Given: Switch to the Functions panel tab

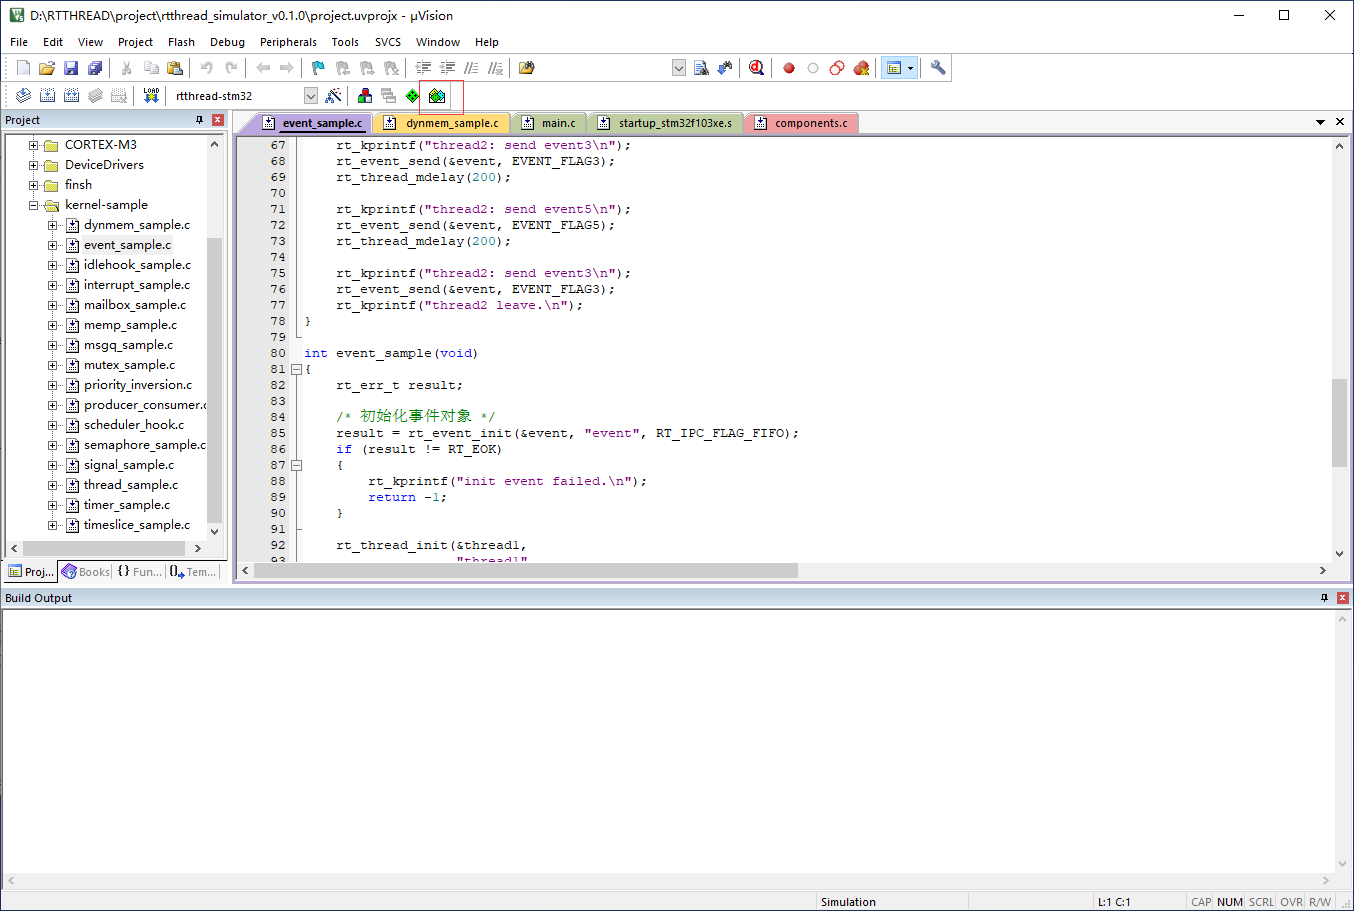Looking at the screenshot, I should [x=139, y=572].
